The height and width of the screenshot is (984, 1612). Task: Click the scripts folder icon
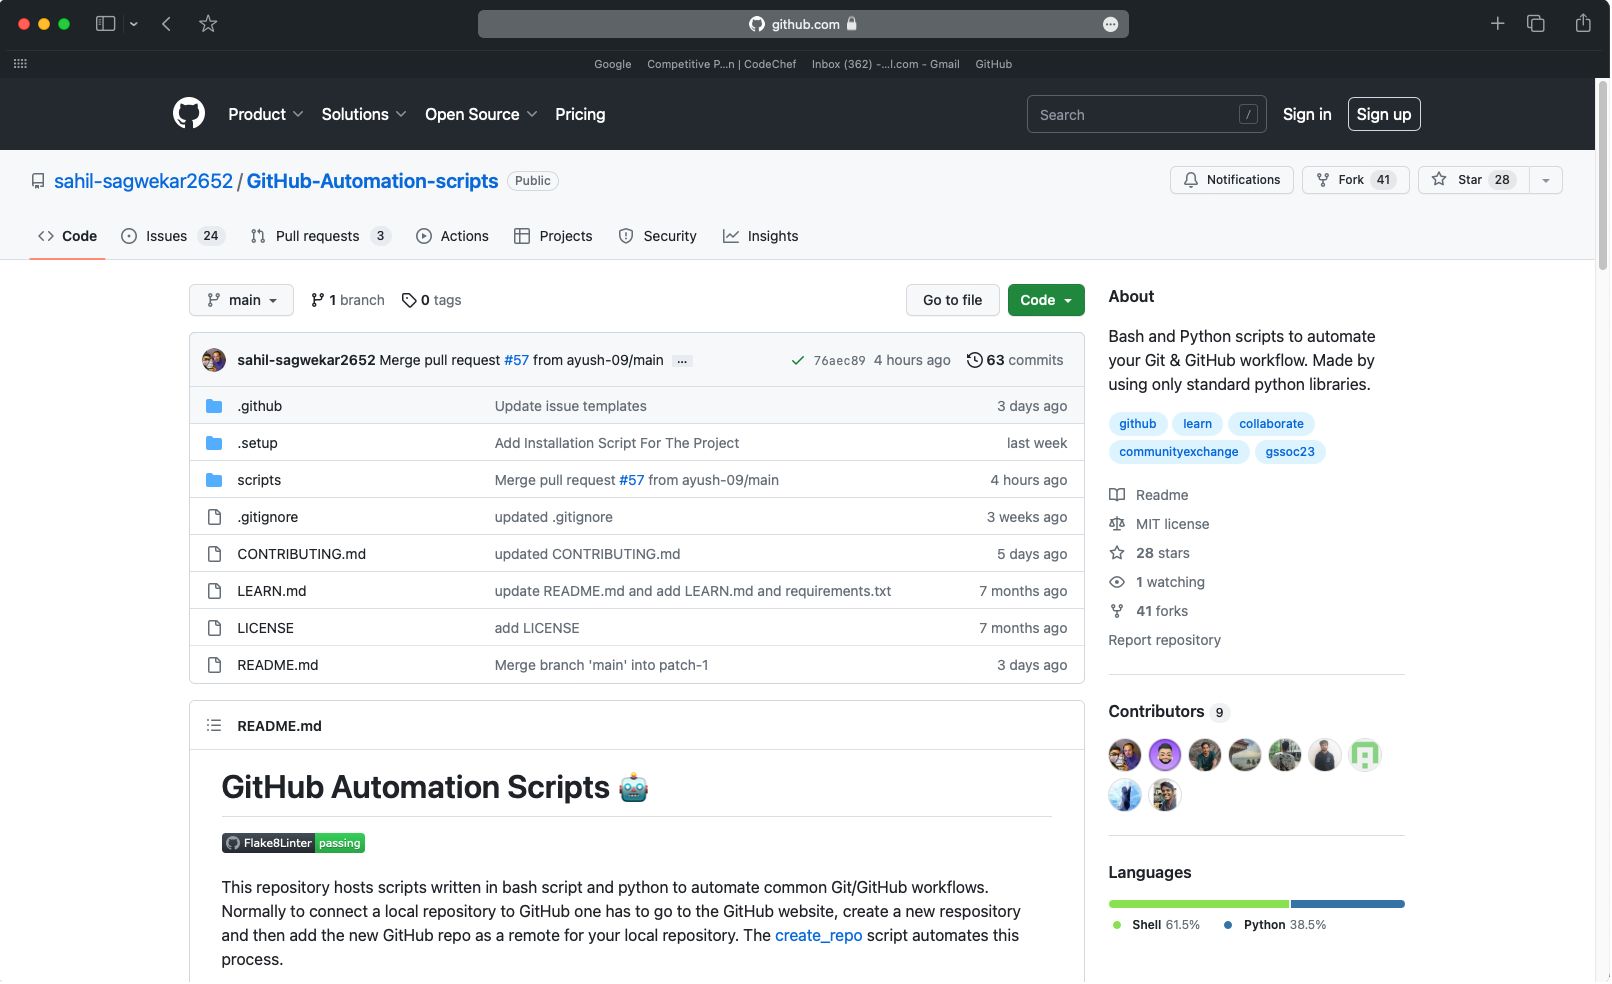click(214, 480)
